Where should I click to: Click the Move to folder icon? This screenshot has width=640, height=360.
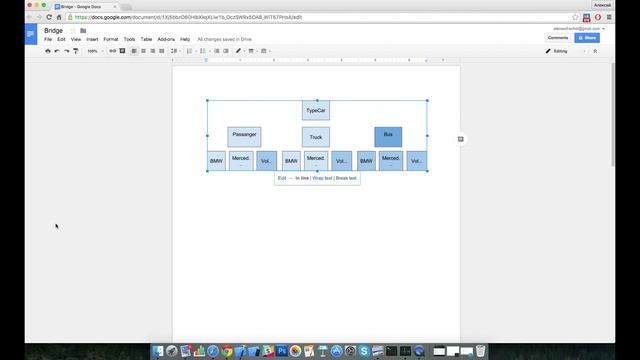click(83, 31)
